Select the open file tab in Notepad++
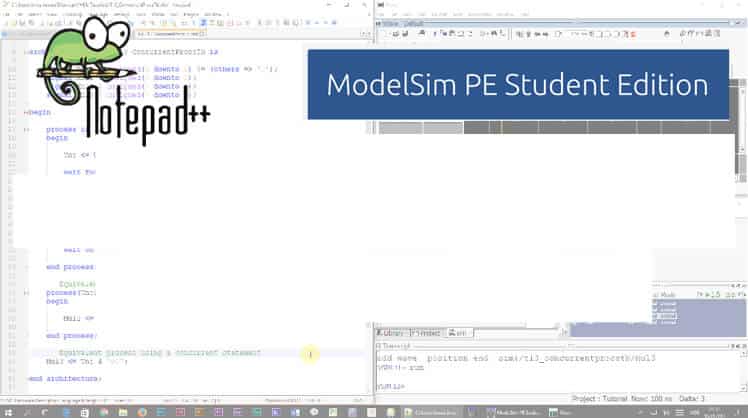 (x=171, y=34)
